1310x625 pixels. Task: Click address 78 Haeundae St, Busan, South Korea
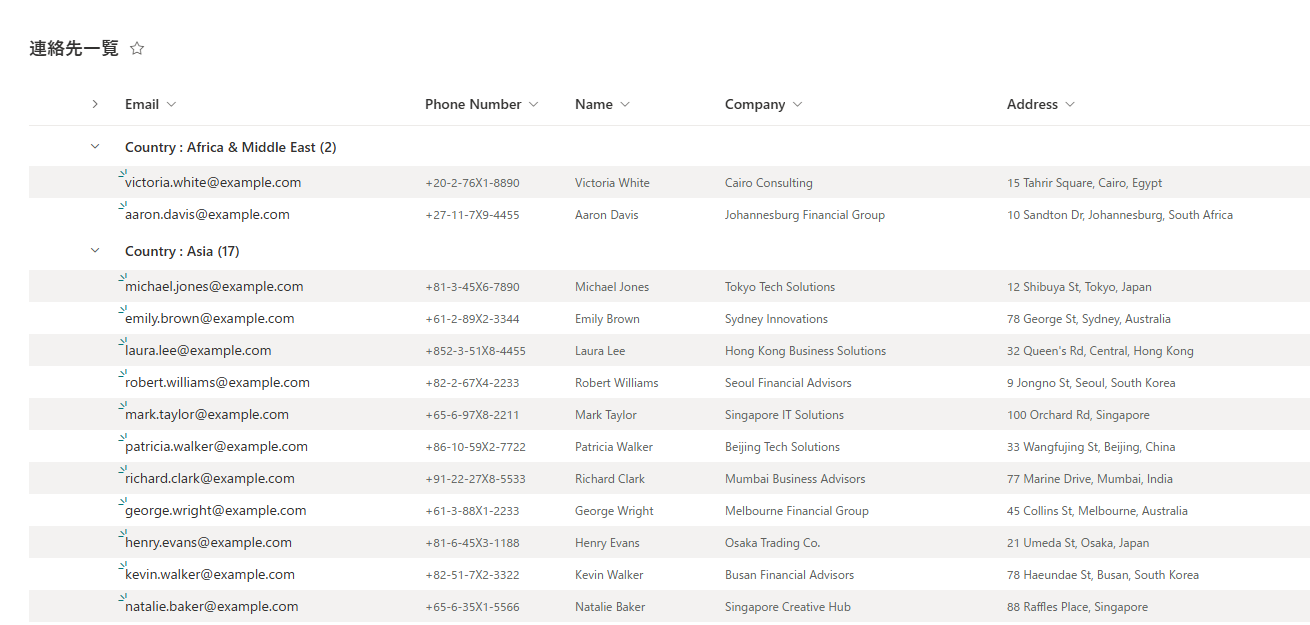tap(1103, 575)
